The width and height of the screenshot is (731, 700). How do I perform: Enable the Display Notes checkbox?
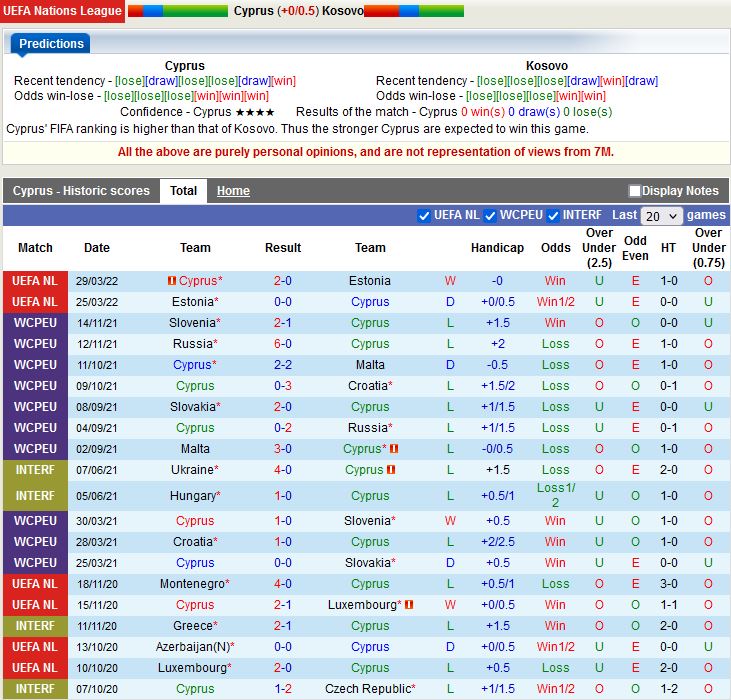pyautogui.click(x=634, y=191)
